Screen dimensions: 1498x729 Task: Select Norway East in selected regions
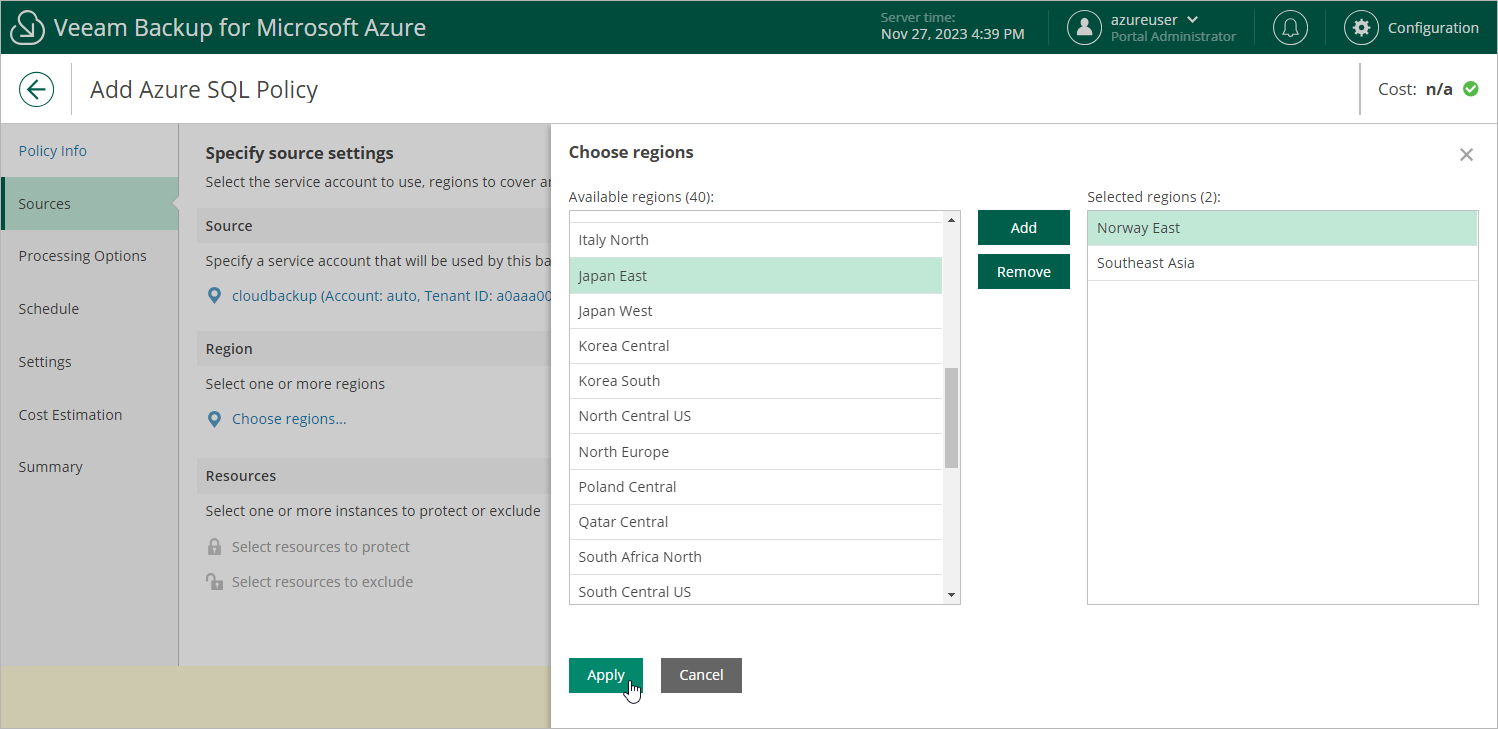[1282, 228]
